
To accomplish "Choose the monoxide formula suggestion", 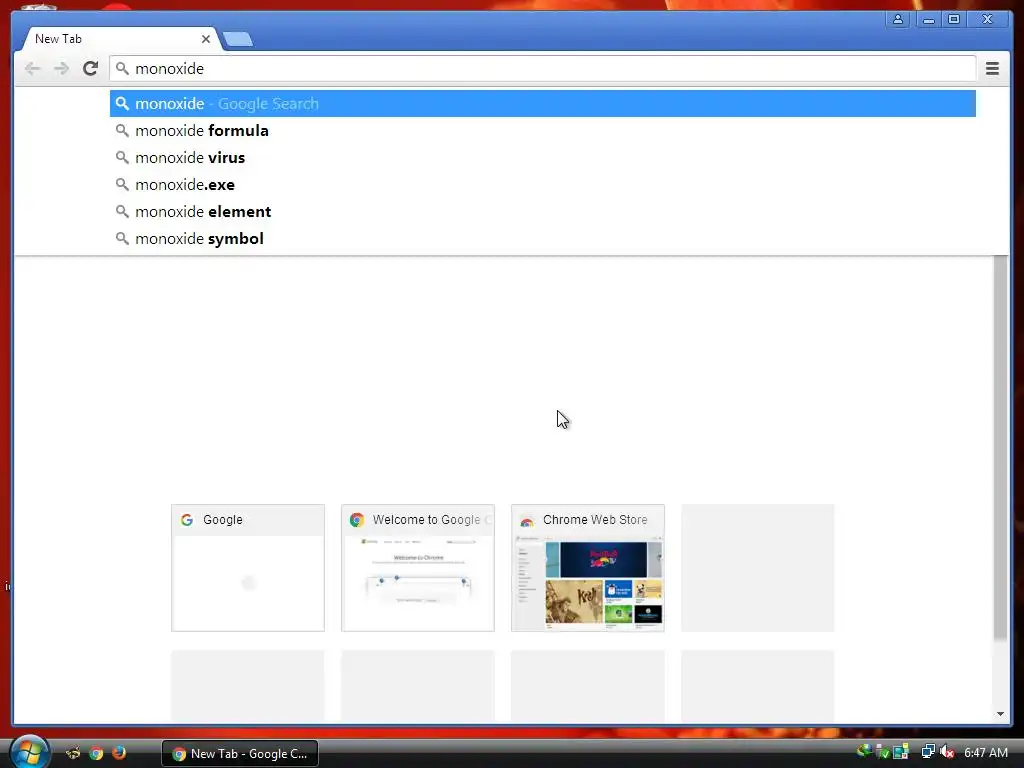I will pos(542,131).
